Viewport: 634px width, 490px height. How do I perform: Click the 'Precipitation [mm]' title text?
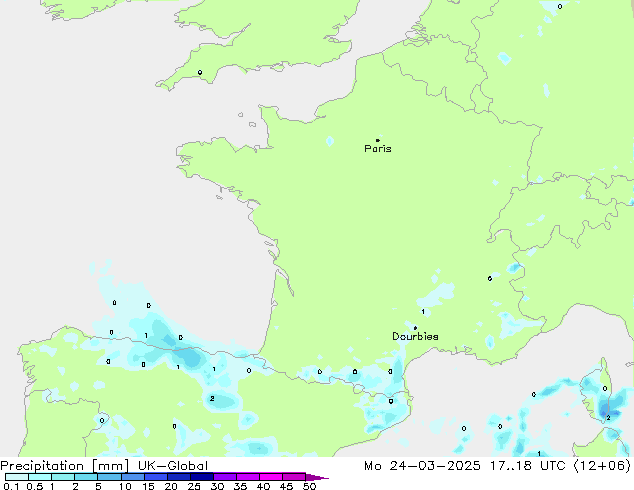pyautogui.click(x=65, y=466)
